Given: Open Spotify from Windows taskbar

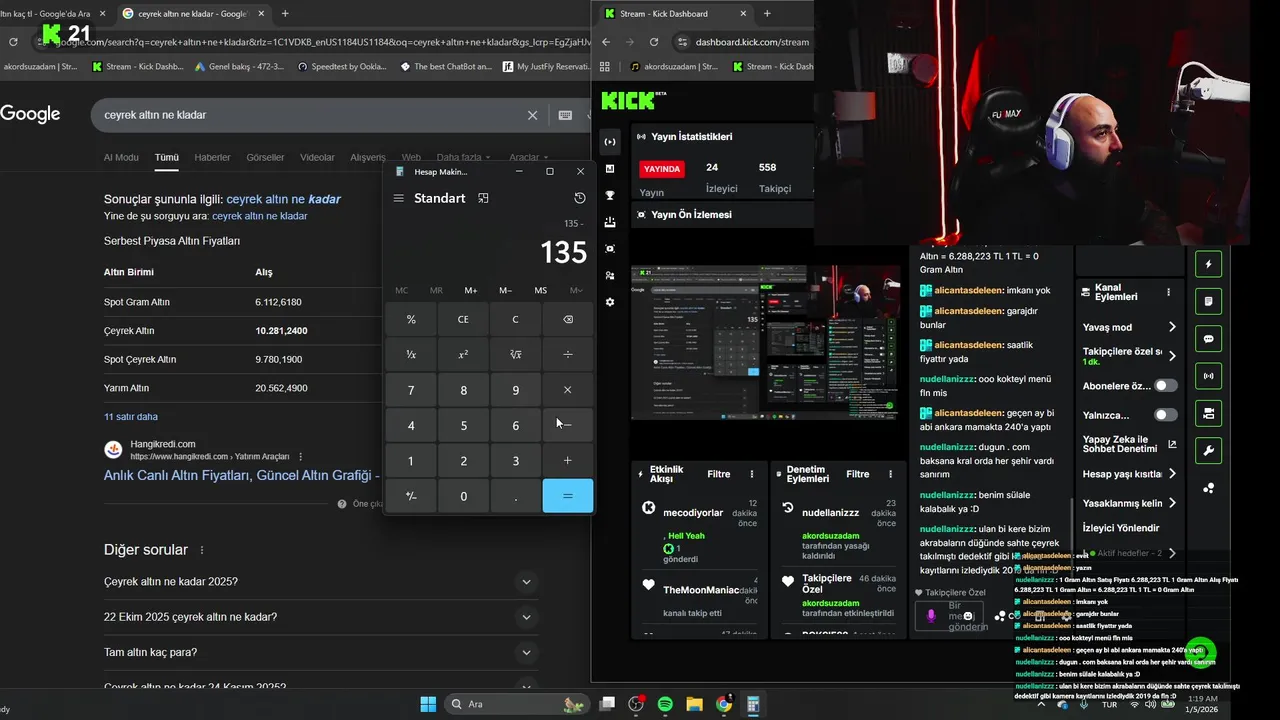Looking at the screenshot, I should (x=665, y=704).
